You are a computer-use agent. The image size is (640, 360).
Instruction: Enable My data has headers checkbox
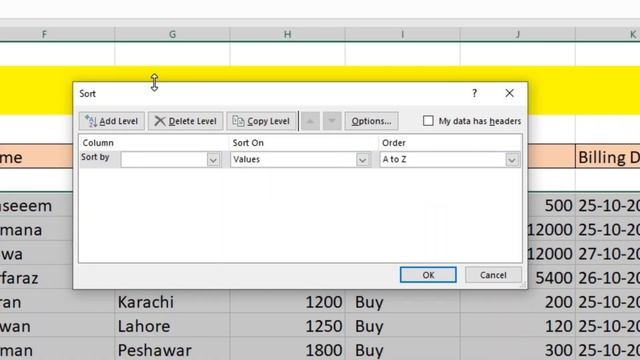coord(428,121)
